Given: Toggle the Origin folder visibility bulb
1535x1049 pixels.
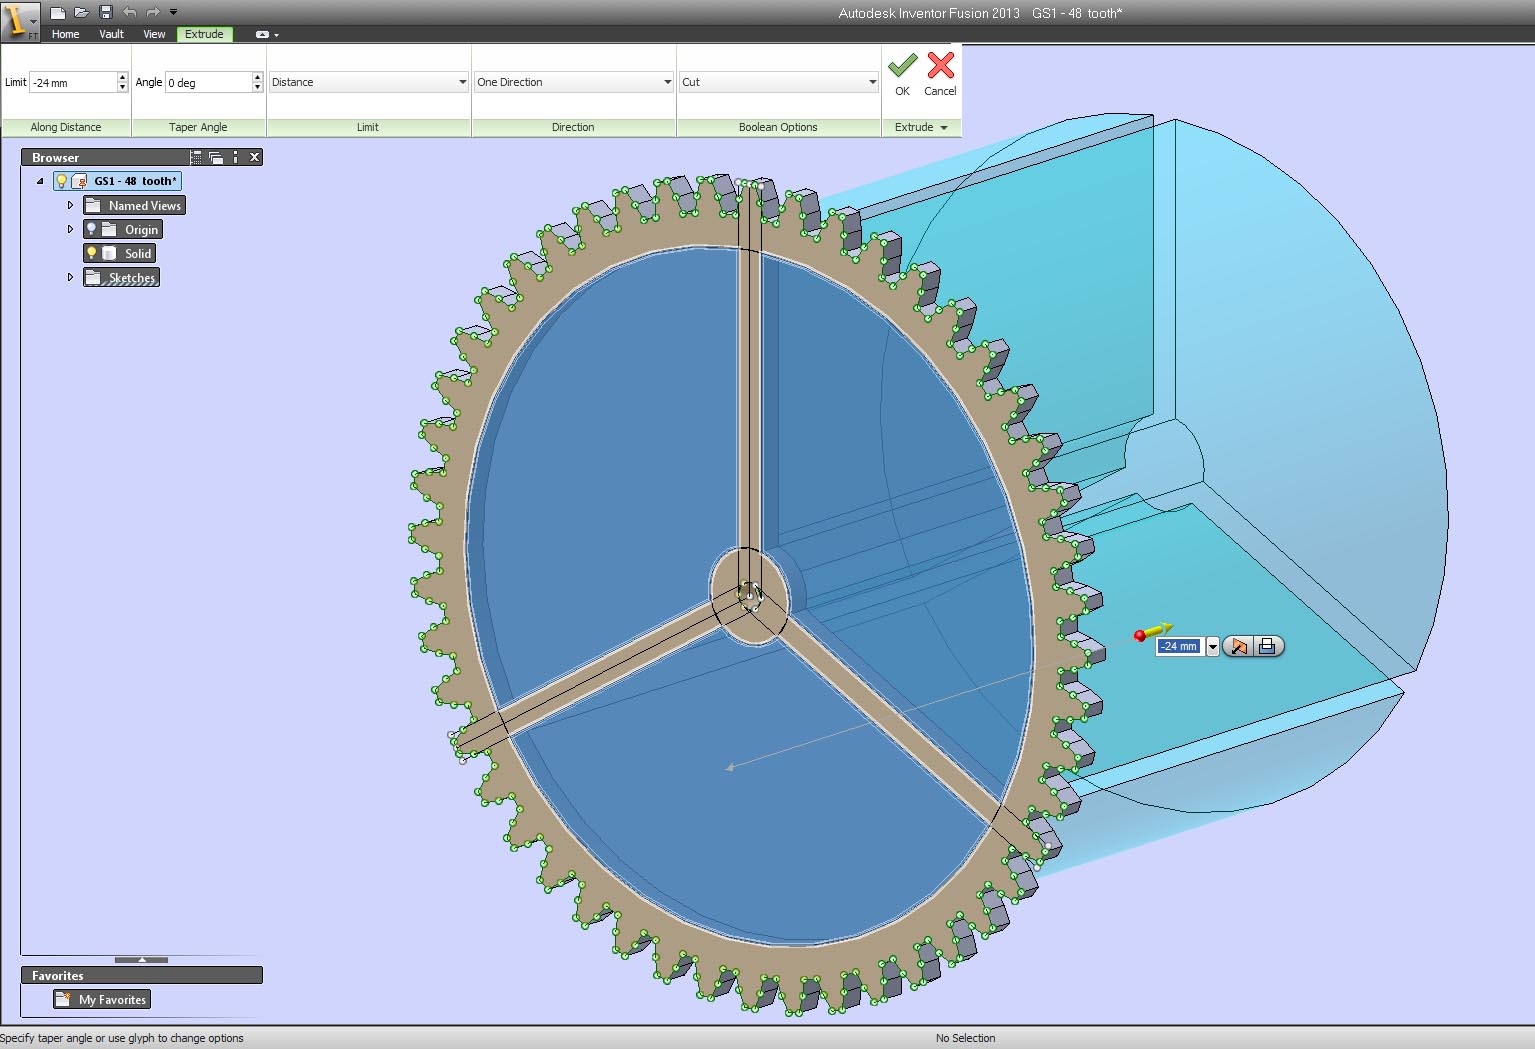Looking at the screenshot, I should tap(91, 229).
